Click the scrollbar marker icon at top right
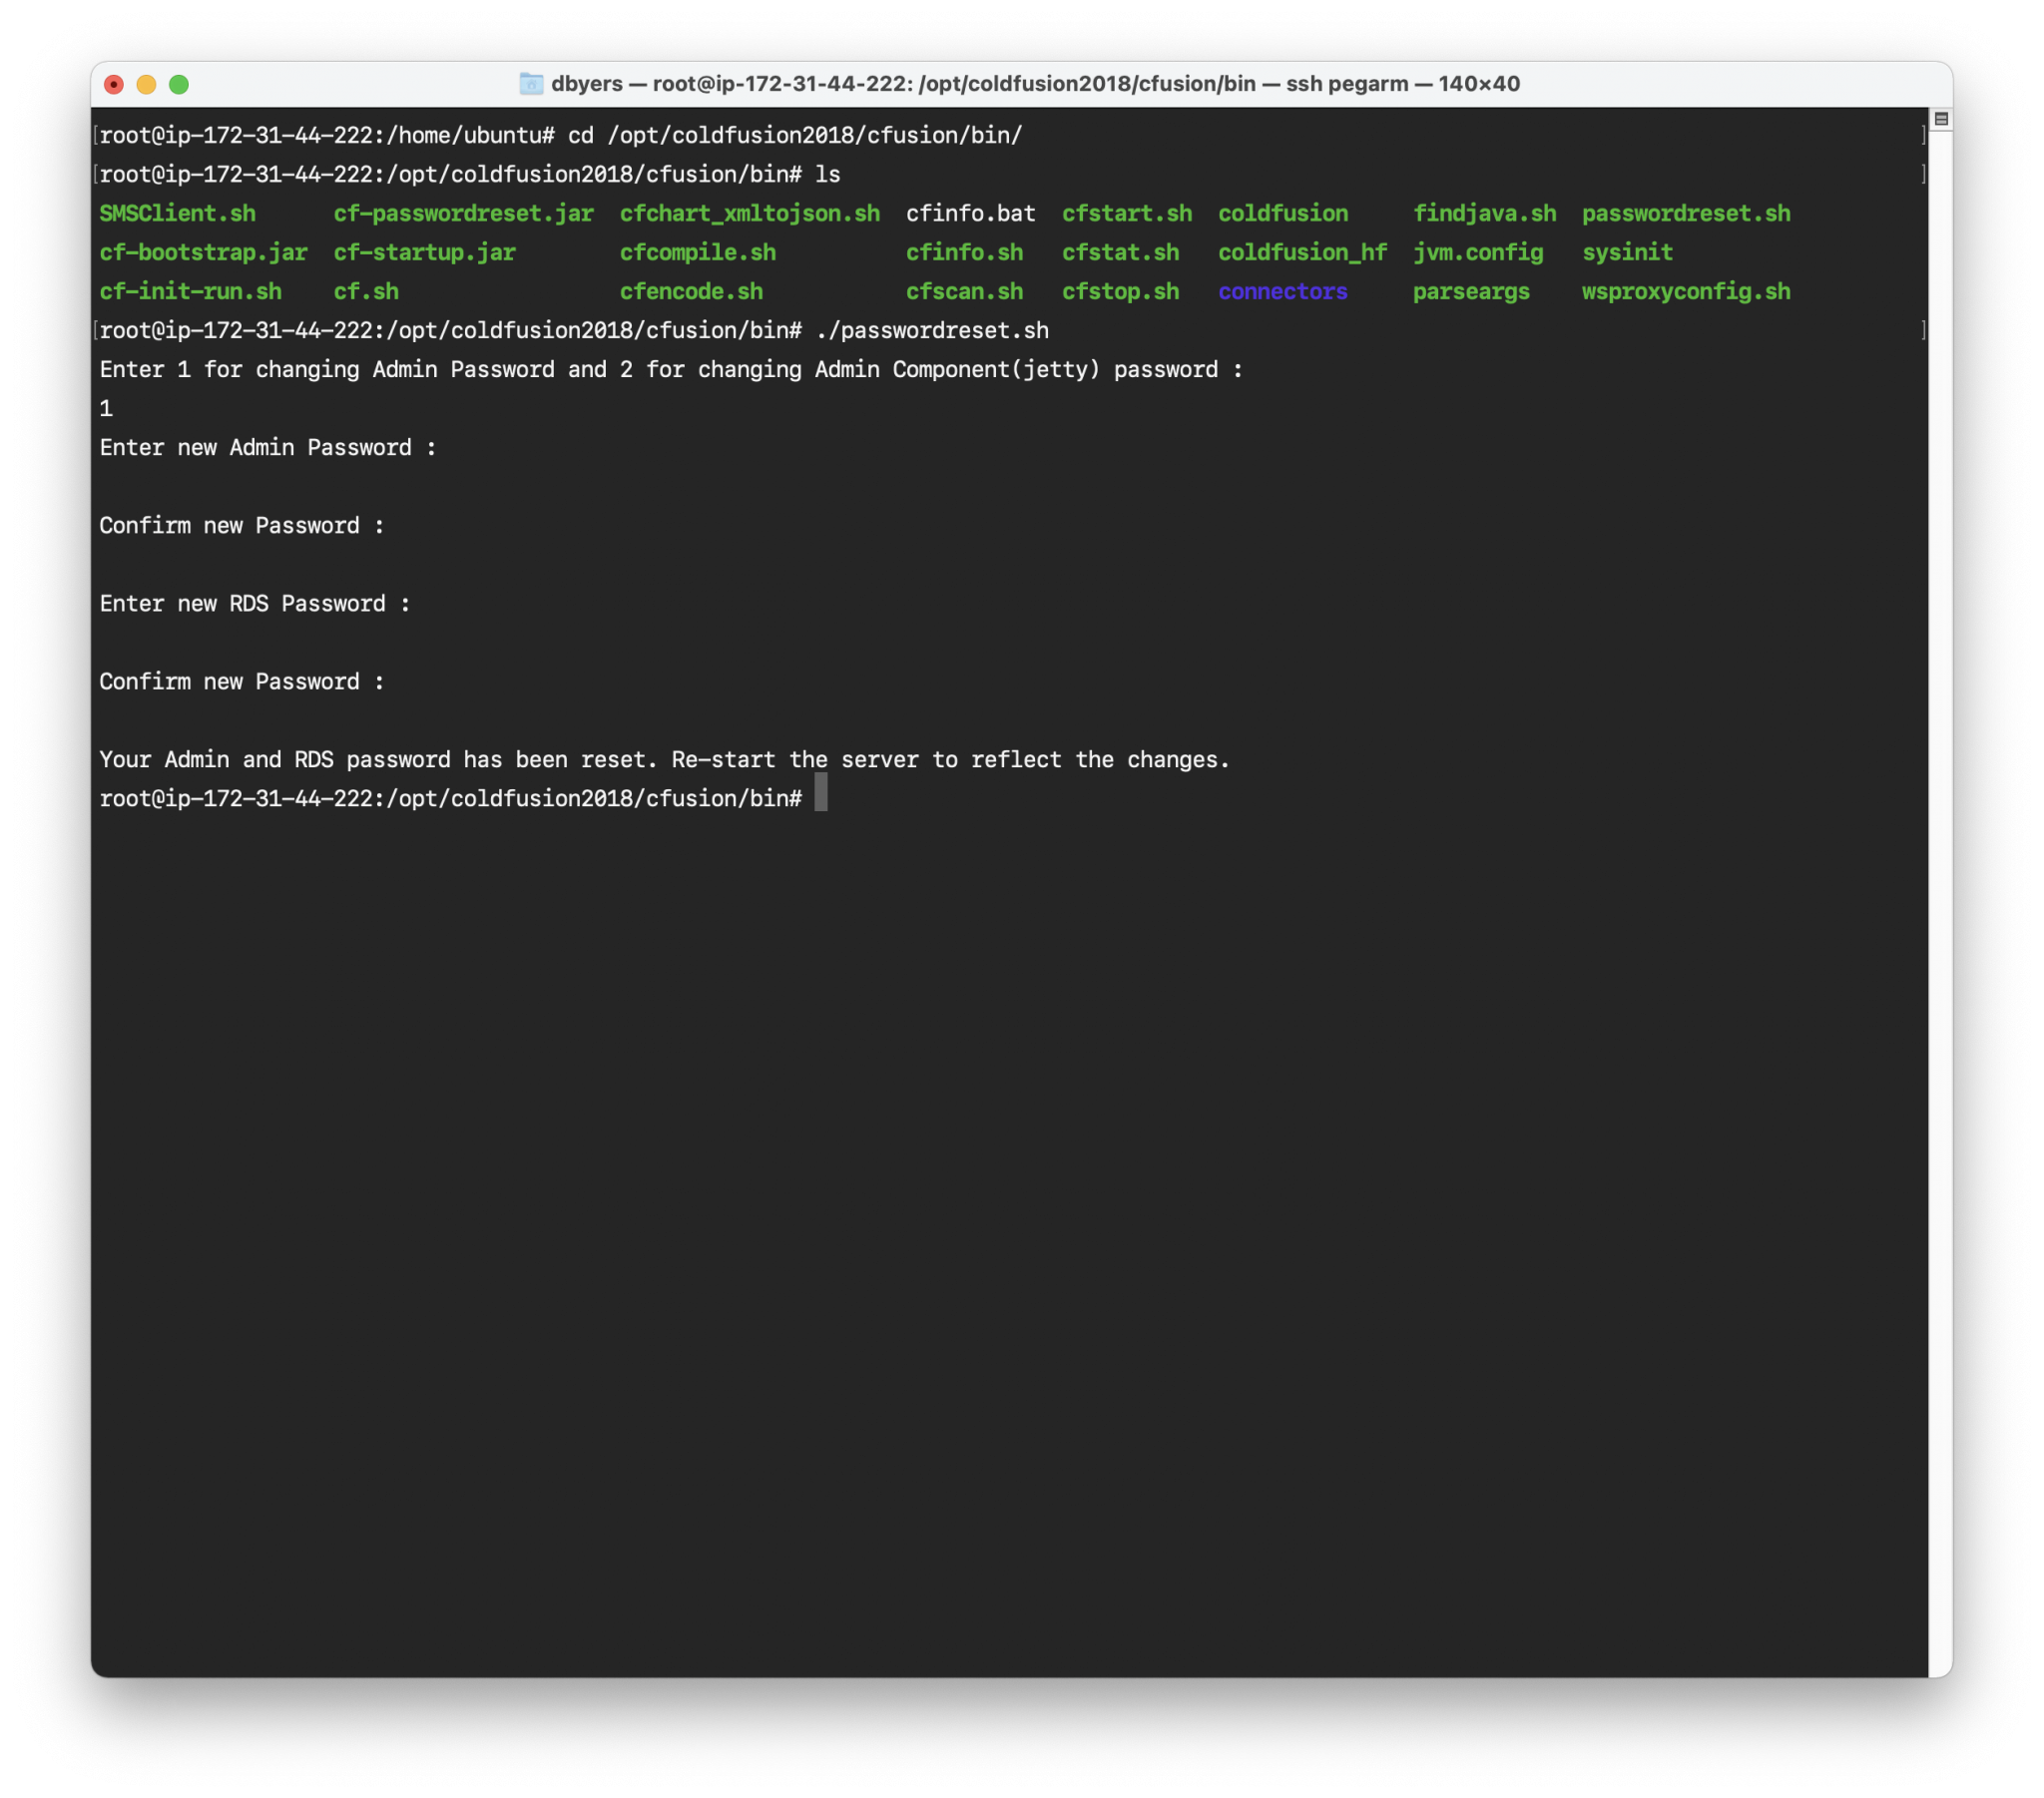The height and width of the screenshot is (1798, 2044). (x=1941, y=118)
